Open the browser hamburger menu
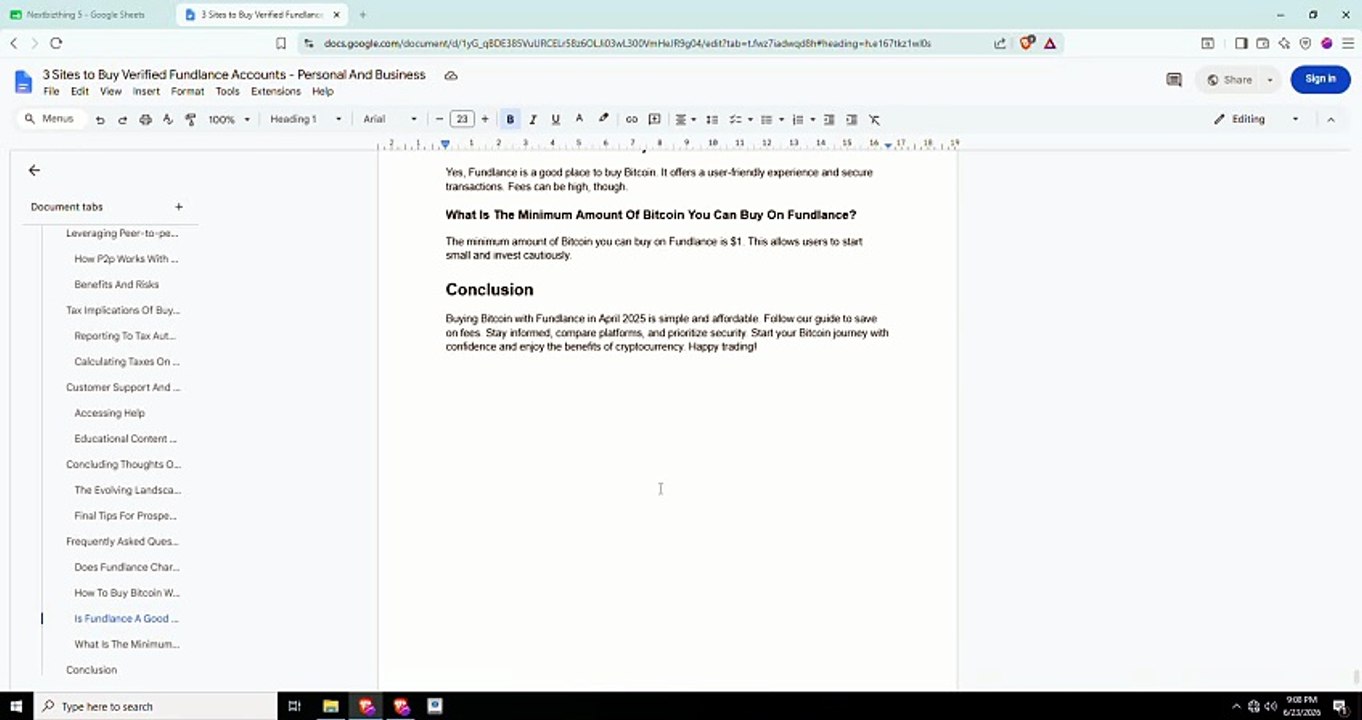Image resolution: width=1362 pixels, height=720 pixels. click(1347, 43)
